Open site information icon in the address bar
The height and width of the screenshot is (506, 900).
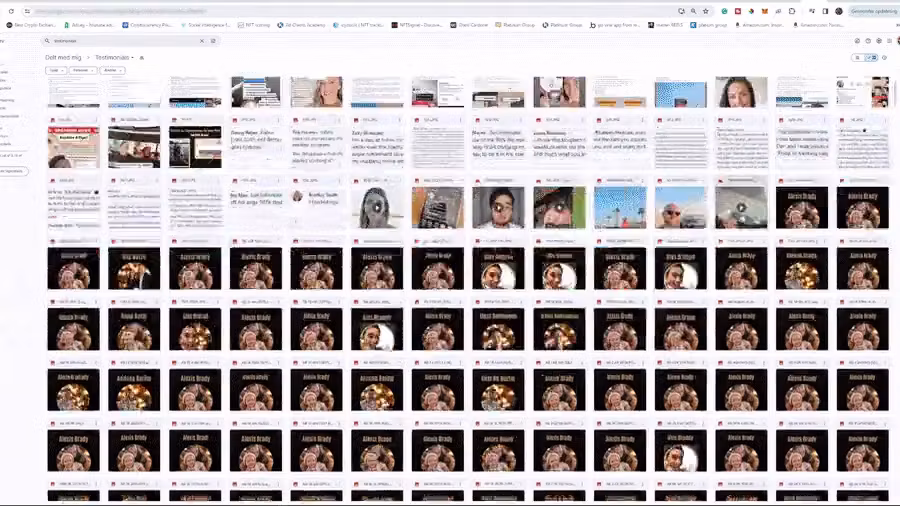tap(27, 11)
